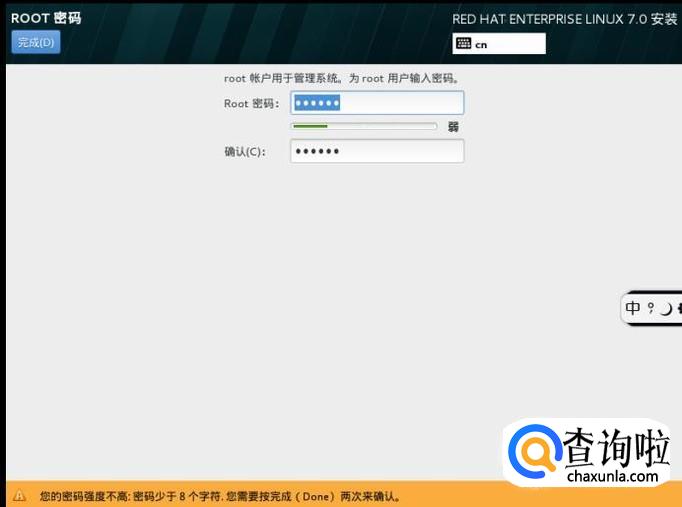Click the moon half-width icon in IME bar
Screen dimensions: 682x507
[x=666, y=309]
